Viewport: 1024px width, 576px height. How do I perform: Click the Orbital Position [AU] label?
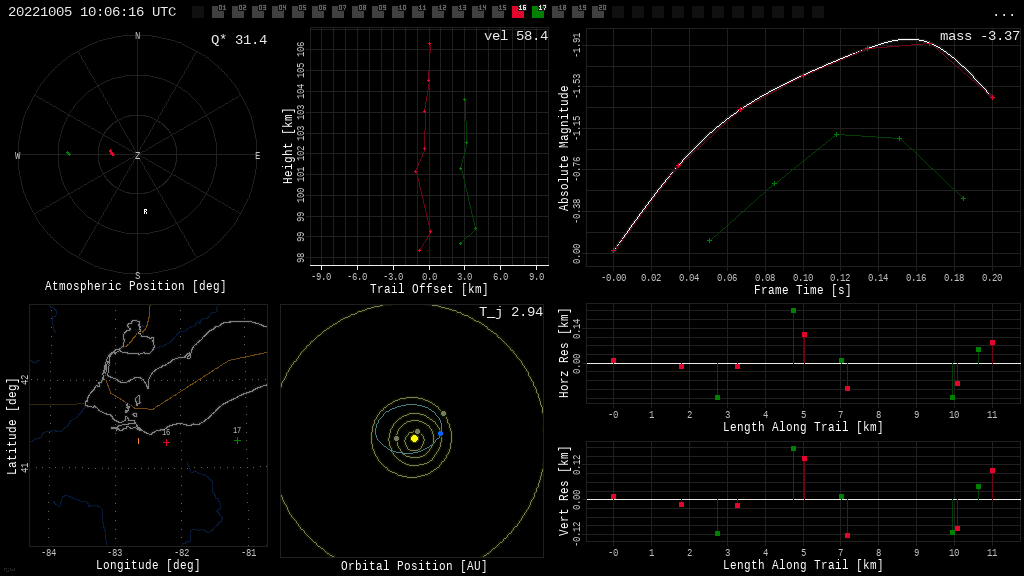pyautogui.click(x=414, y=566)
